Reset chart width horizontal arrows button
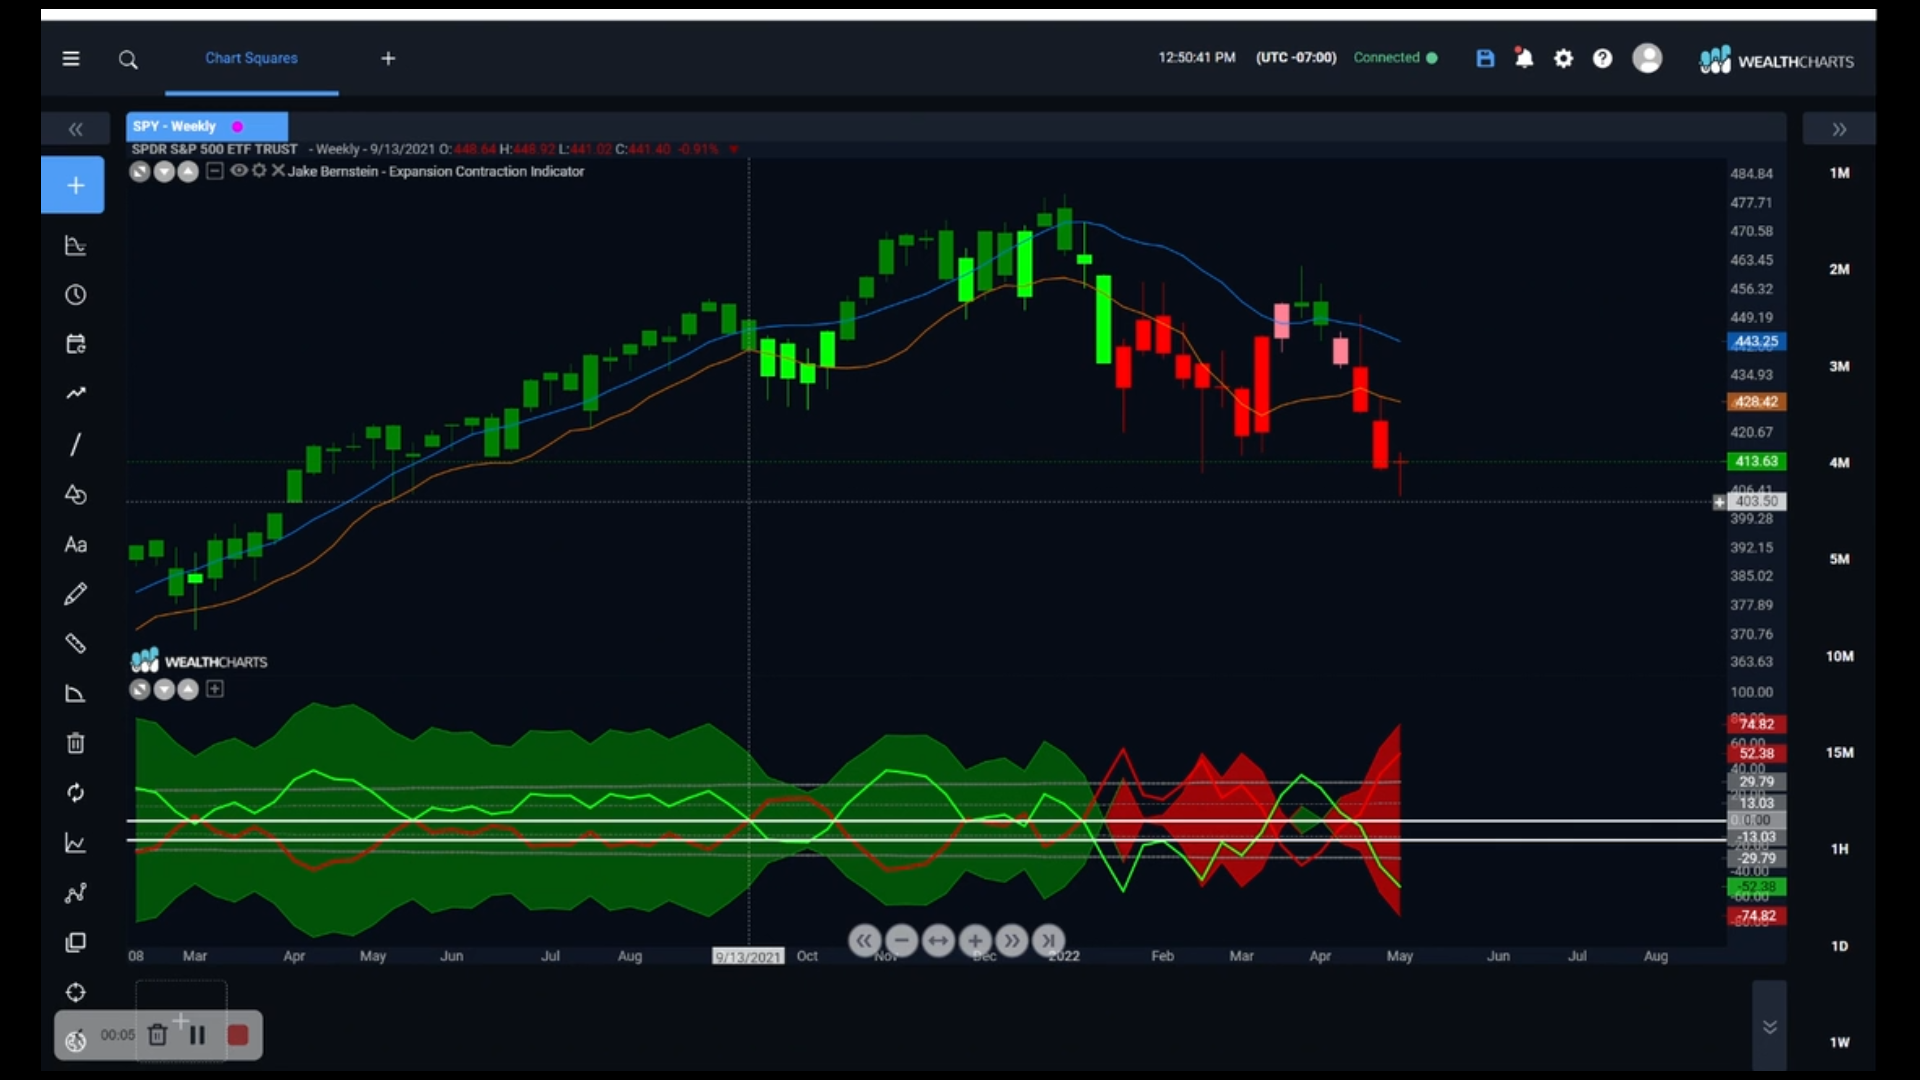Screen dimensions: 1920x1080 [x=938, y=941]
